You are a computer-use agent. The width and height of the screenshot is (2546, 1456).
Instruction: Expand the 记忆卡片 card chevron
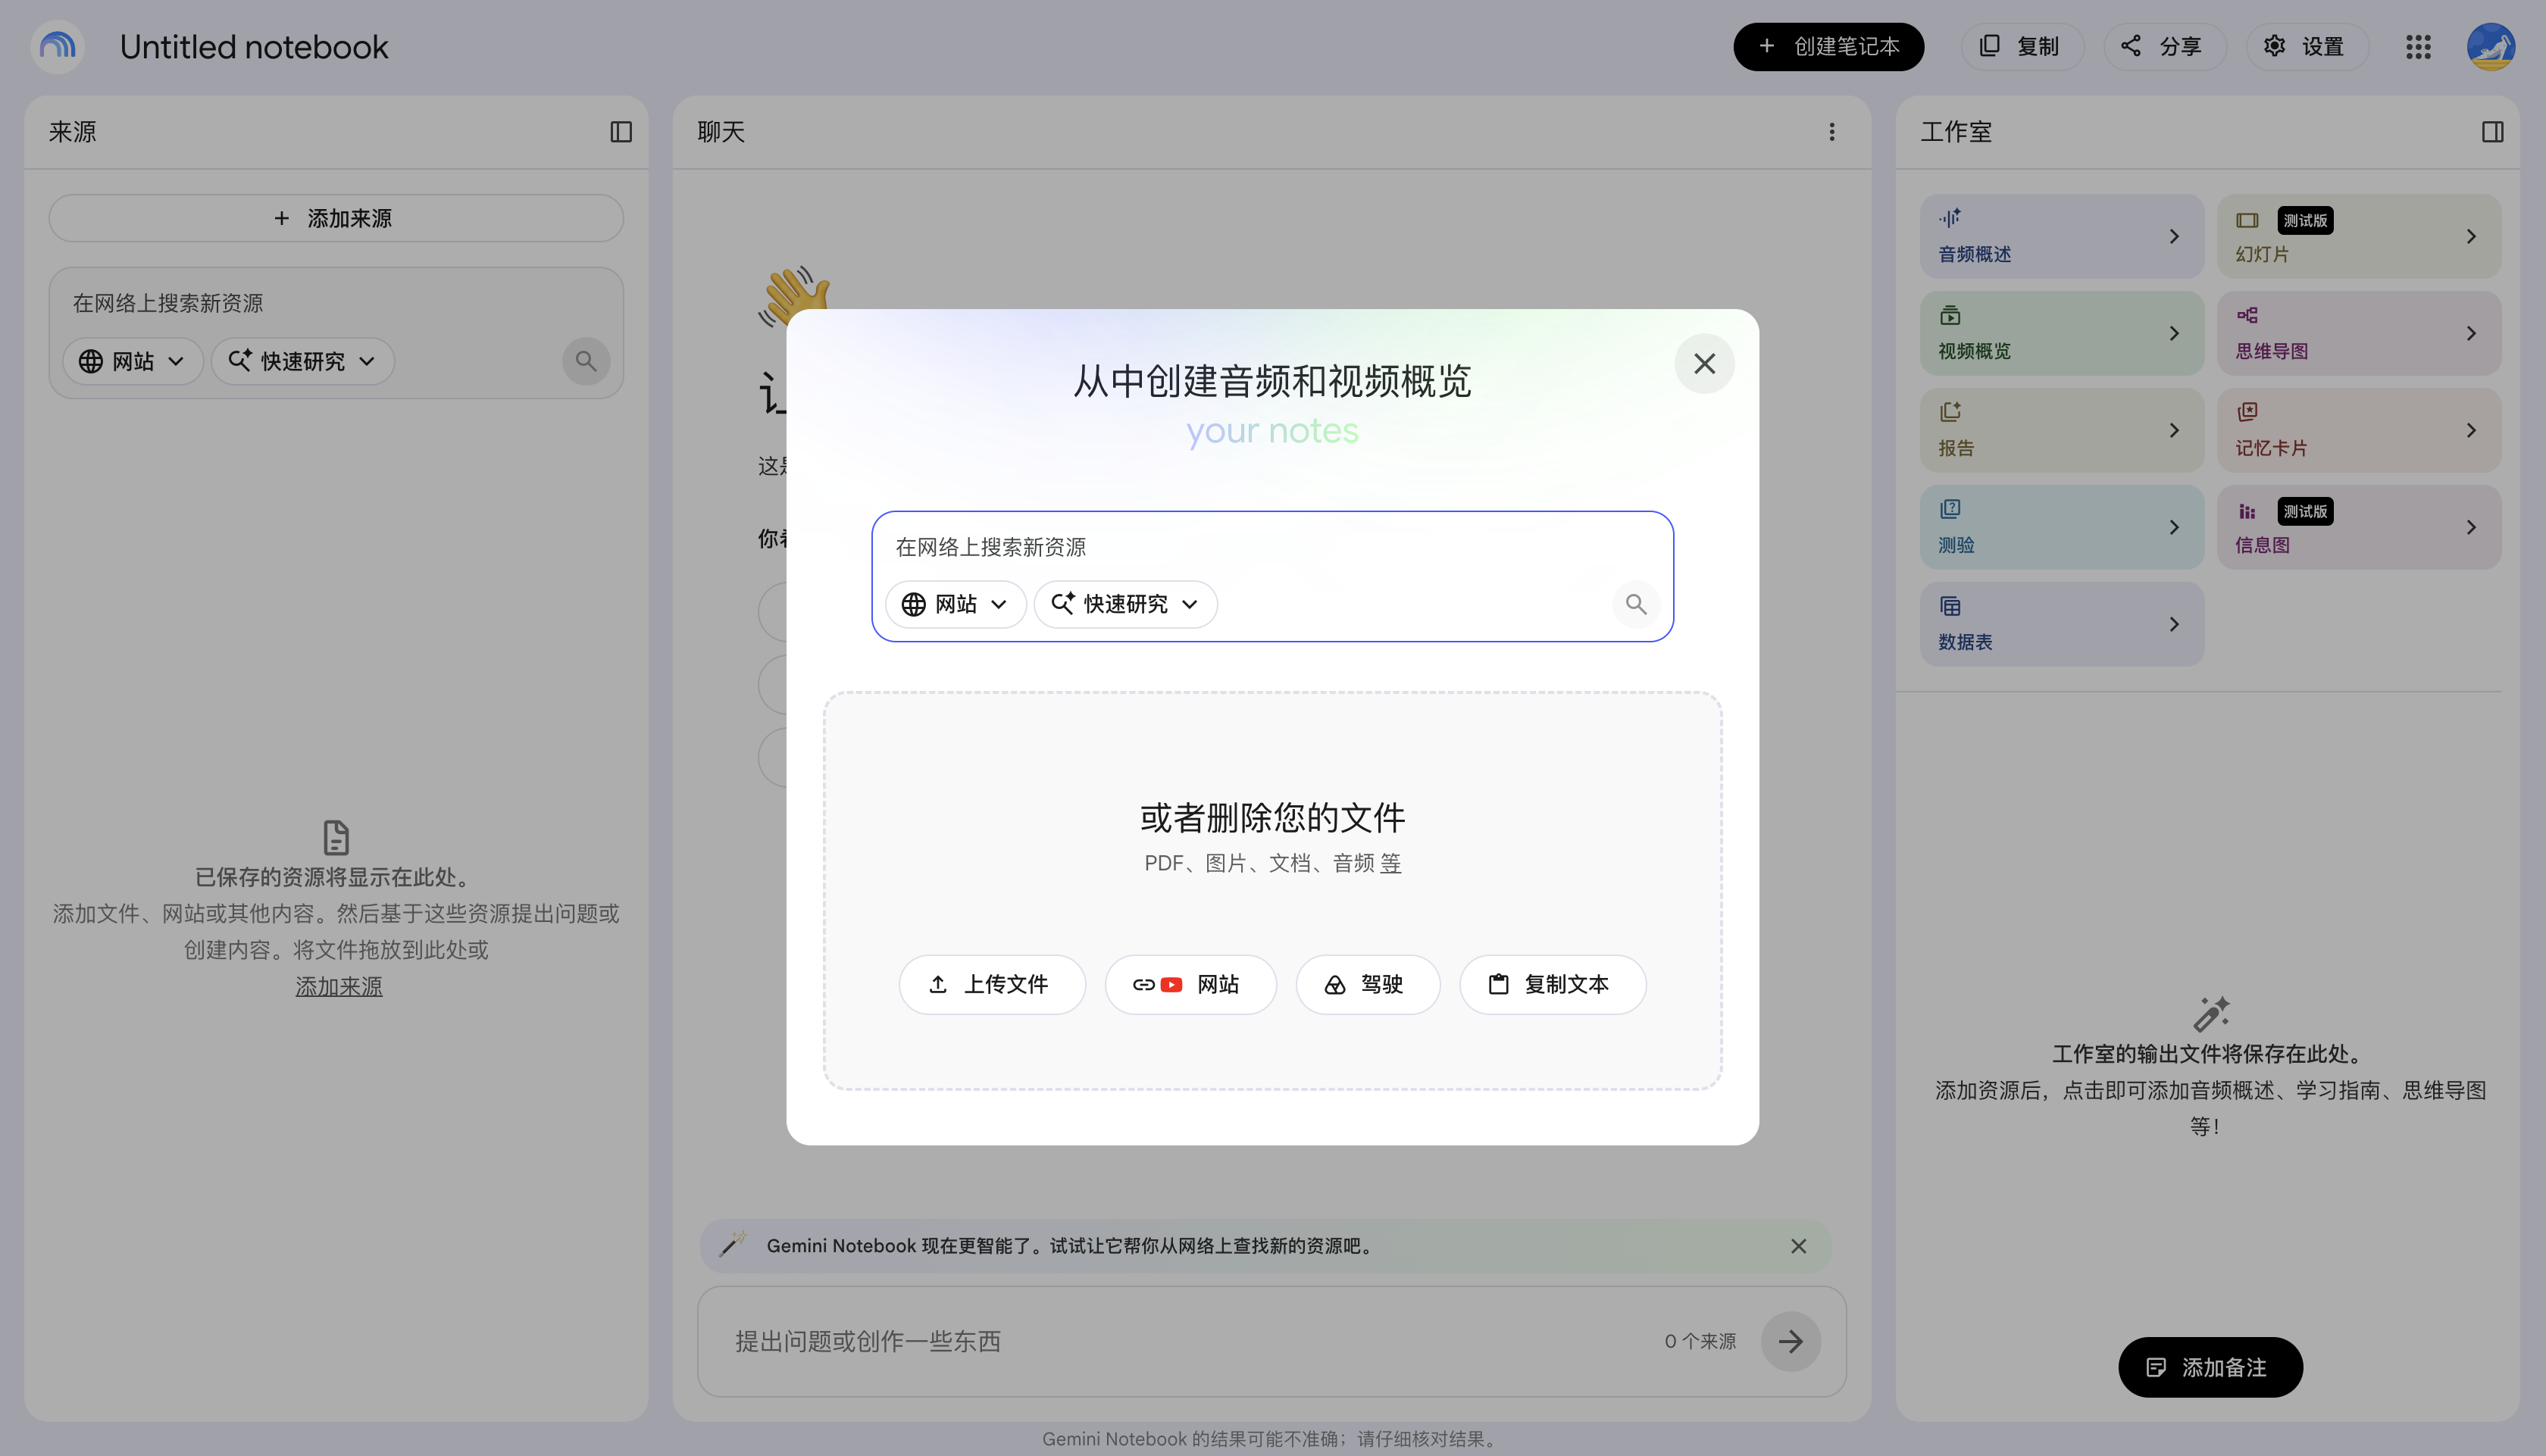coord(2471,430)
